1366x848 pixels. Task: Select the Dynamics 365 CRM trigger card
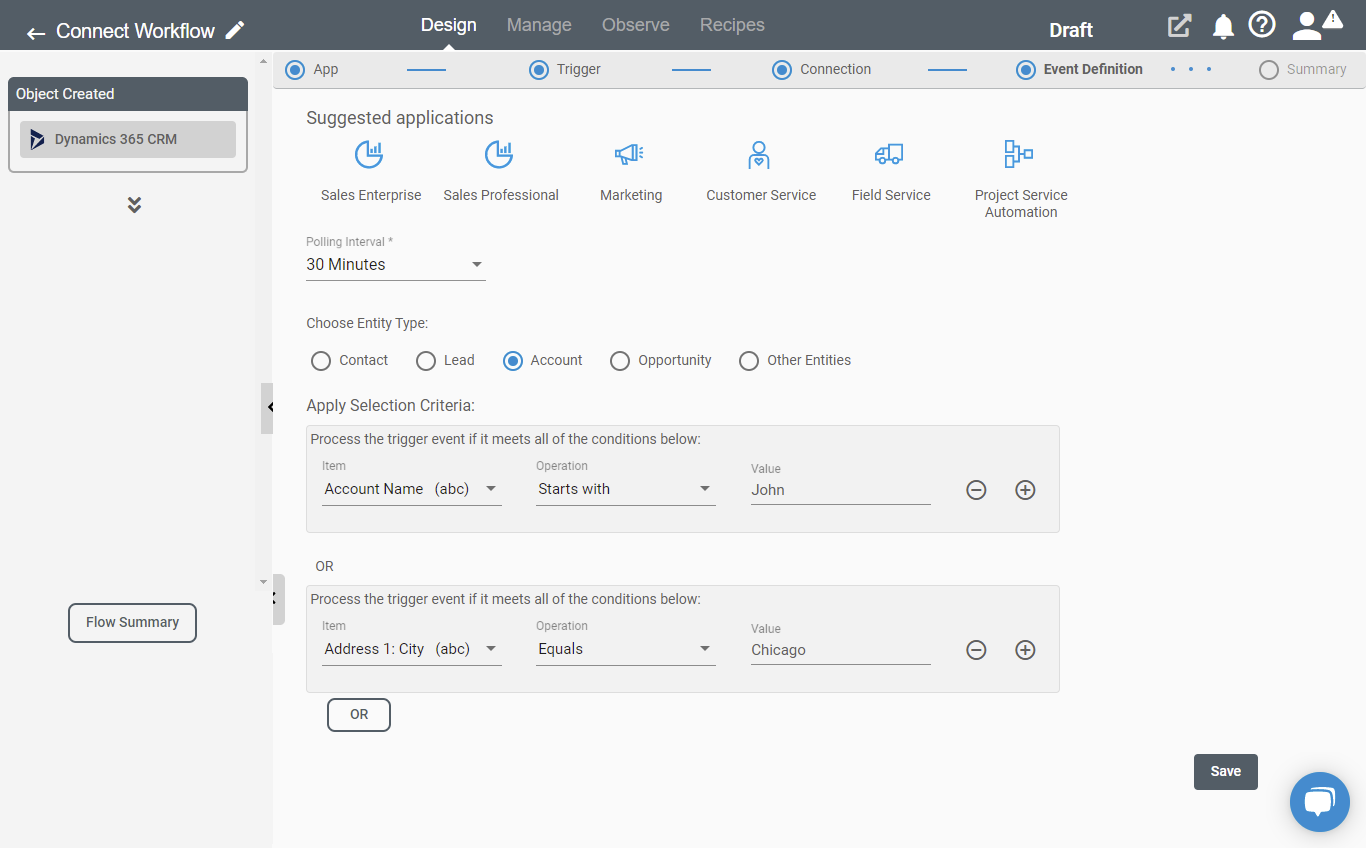click(128, 139)
